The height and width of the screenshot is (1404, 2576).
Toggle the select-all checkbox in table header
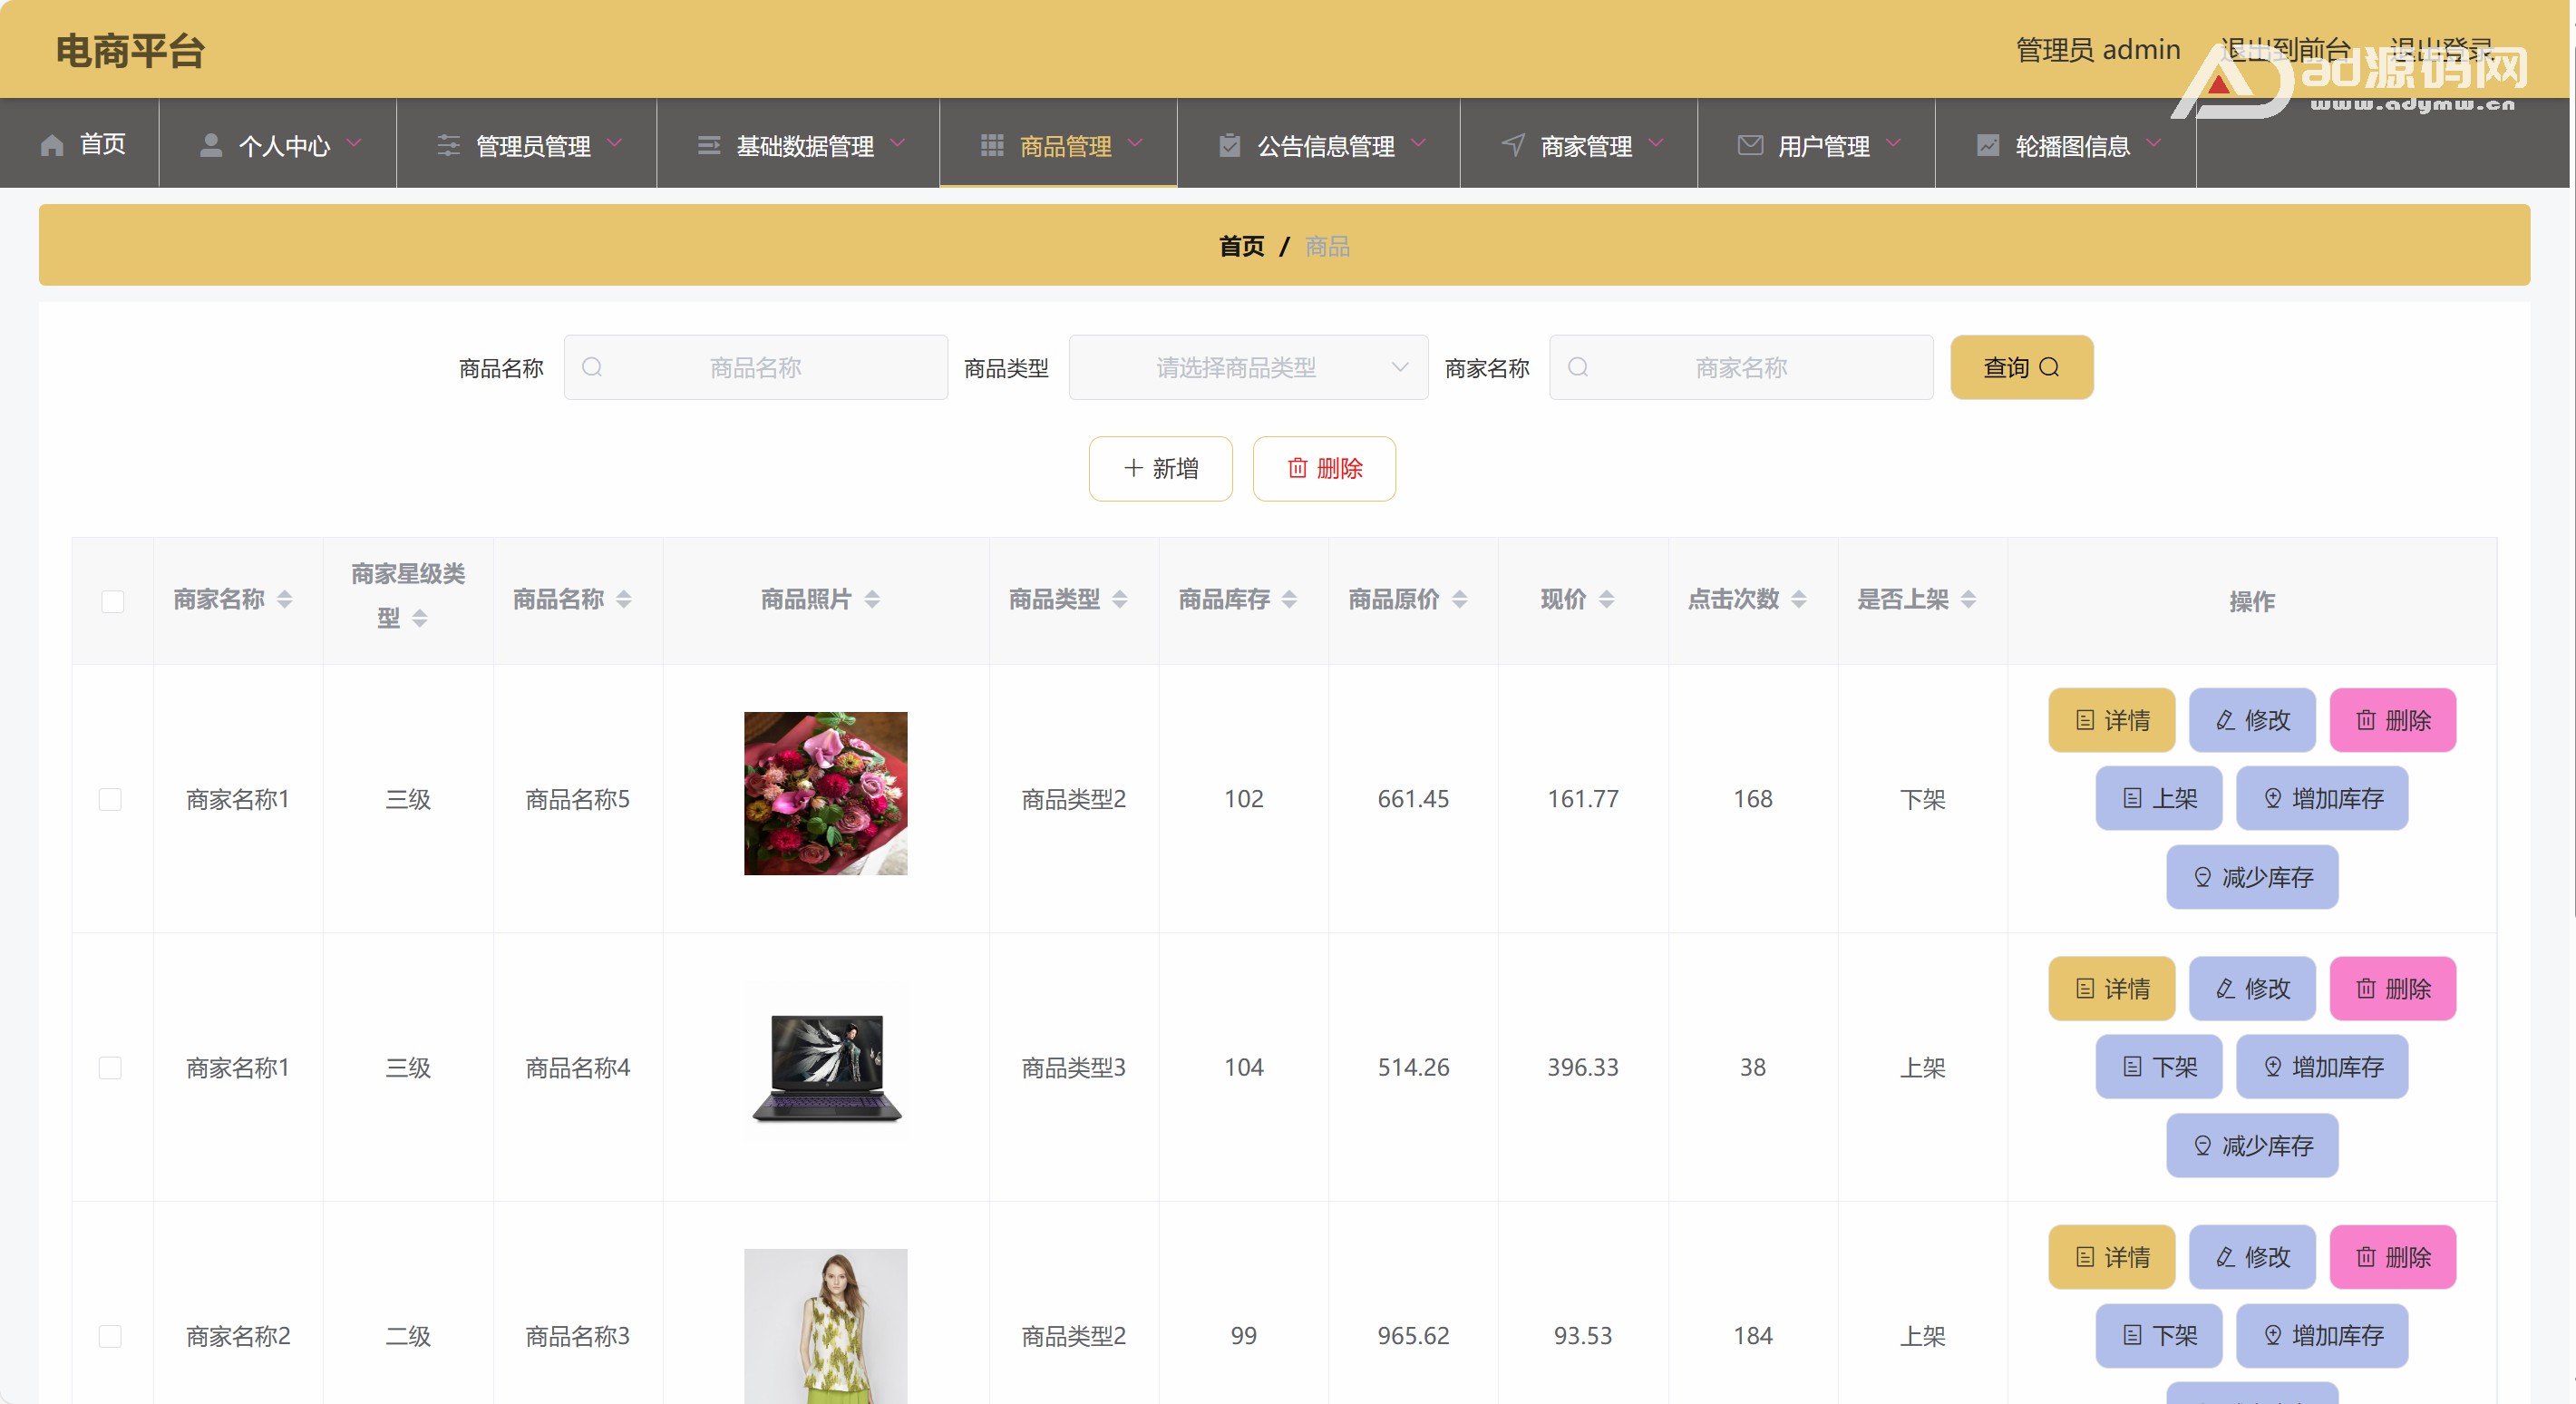point(112,601)
